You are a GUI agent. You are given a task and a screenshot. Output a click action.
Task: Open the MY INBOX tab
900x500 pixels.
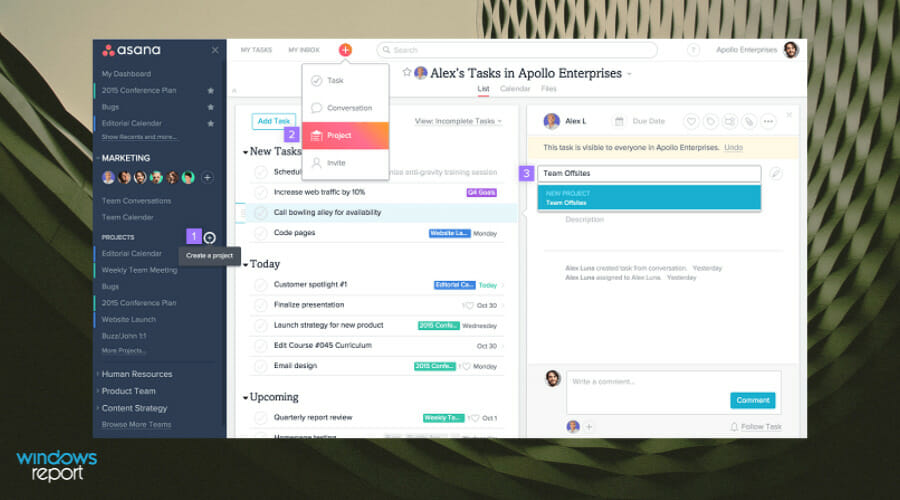point(304,50)
